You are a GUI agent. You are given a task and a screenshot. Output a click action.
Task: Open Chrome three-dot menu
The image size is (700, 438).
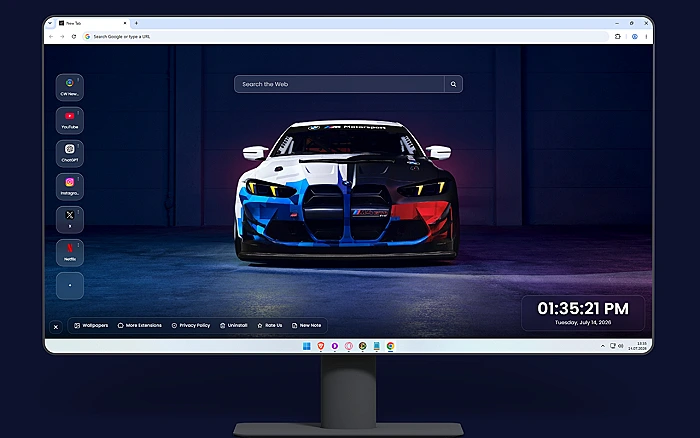click(646, 37)
